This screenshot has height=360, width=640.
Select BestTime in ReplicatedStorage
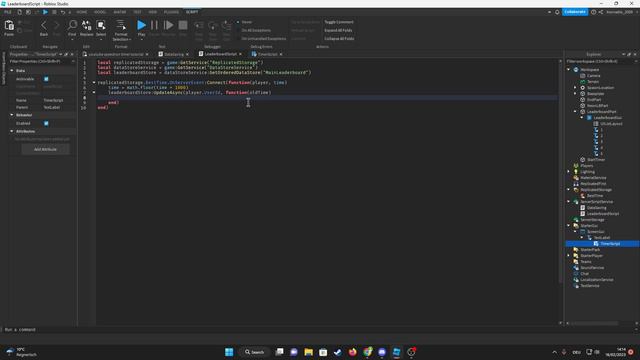[595, 196]
